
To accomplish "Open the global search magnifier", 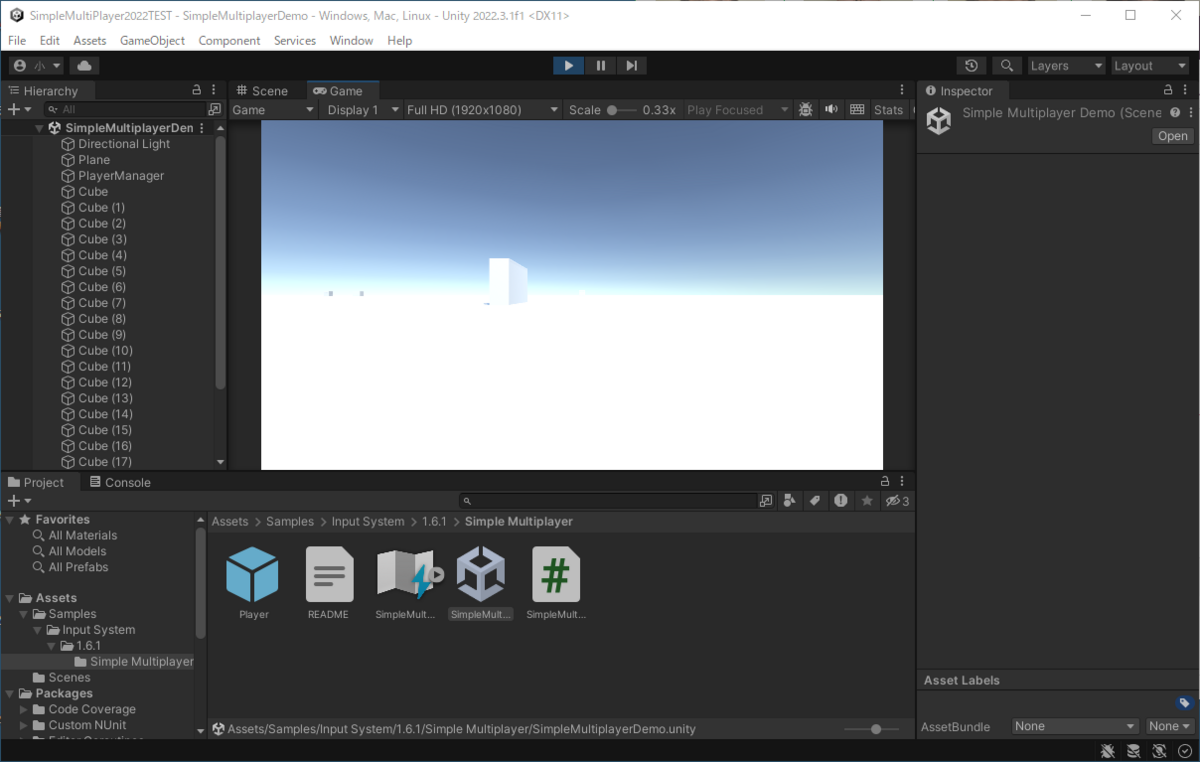I will pos(1007,66).
